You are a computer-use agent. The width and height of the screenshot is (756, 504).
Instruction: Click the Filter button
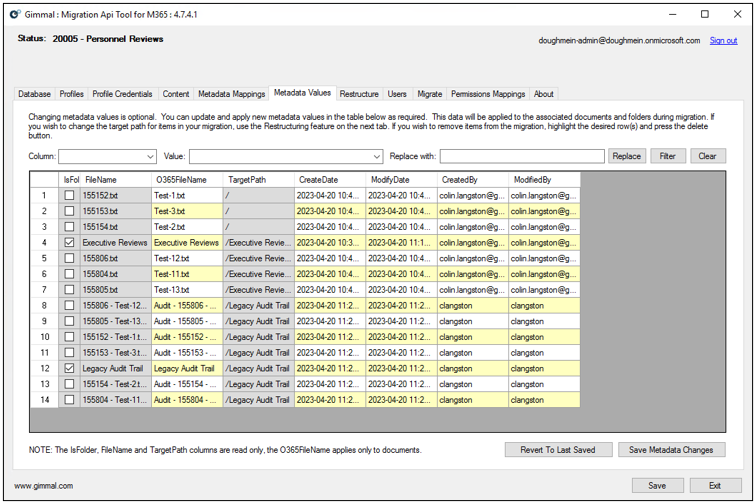click(x=667, y=156)
